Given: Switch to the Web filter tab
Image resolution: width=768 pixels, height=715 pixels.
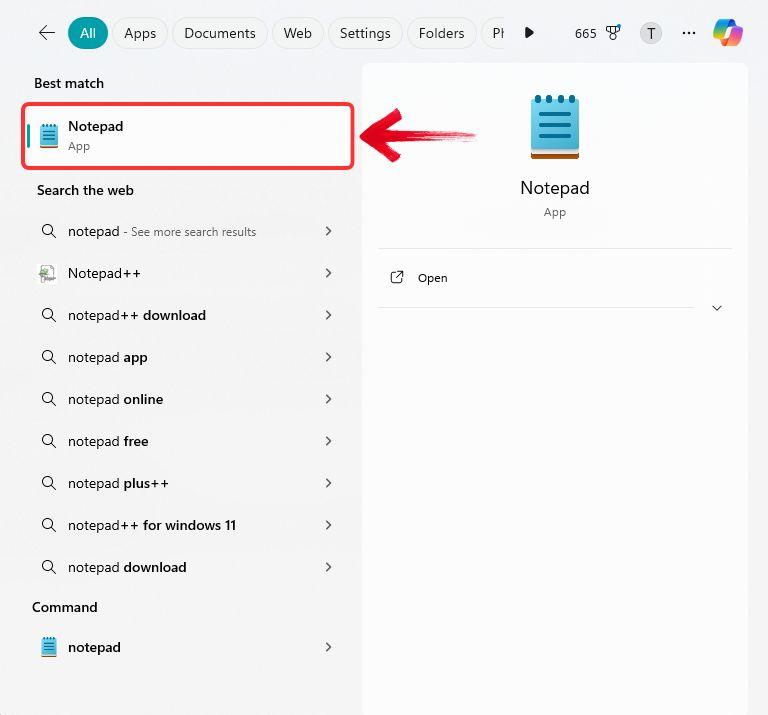Looking at the screenshot, I should (x=297, y=33).
